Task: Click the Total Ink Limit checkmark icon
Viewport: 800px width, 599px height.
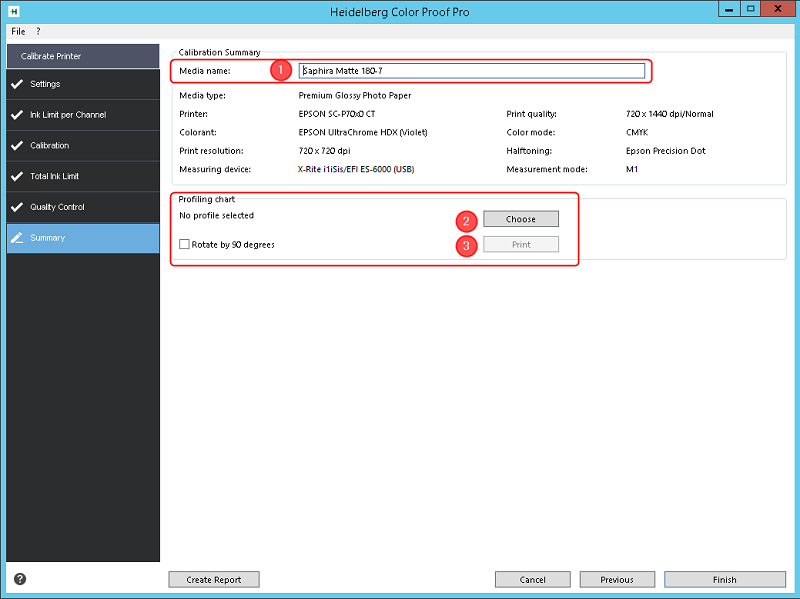Action: pos(17,176)
